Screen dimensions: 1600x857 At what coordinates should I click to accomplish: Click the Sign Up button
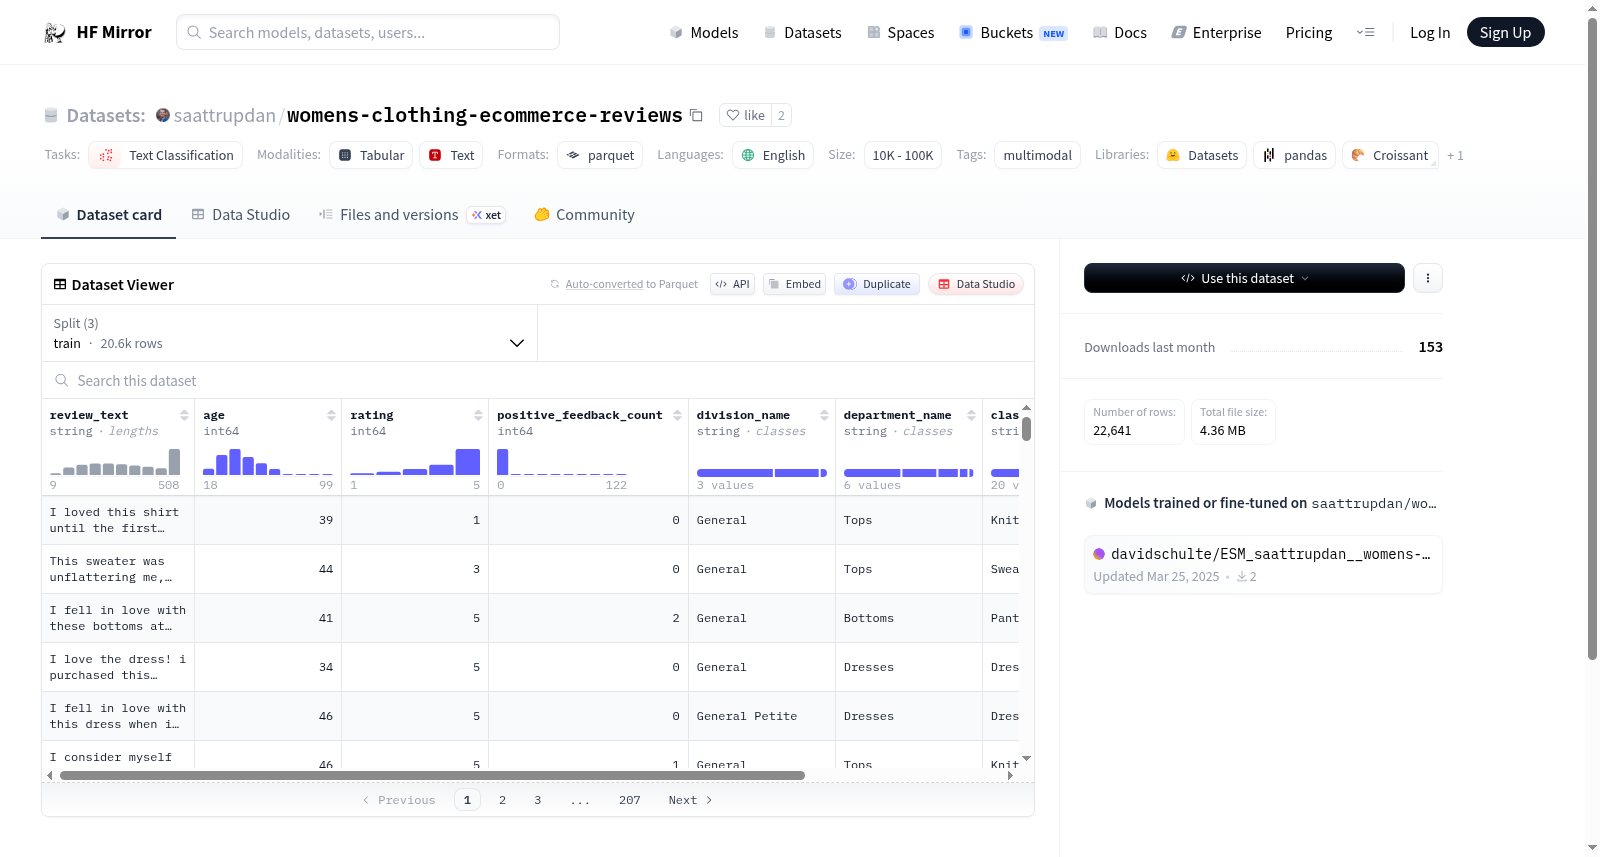tap(1505, 33)
